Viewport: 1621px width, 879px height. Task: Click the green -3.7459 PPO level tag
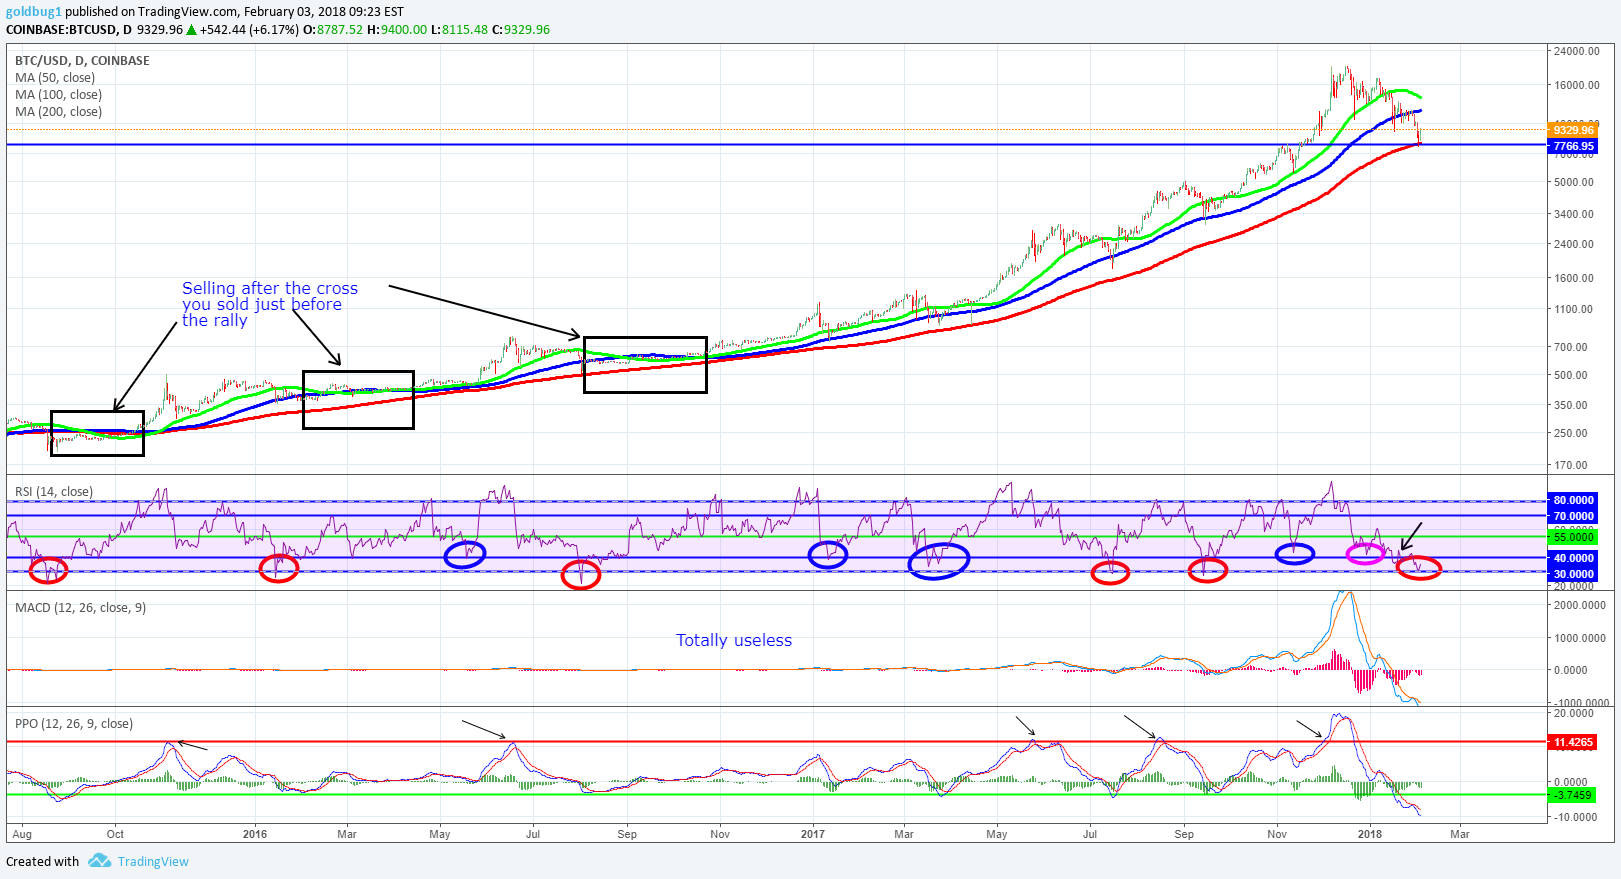tap(1573, 795)
